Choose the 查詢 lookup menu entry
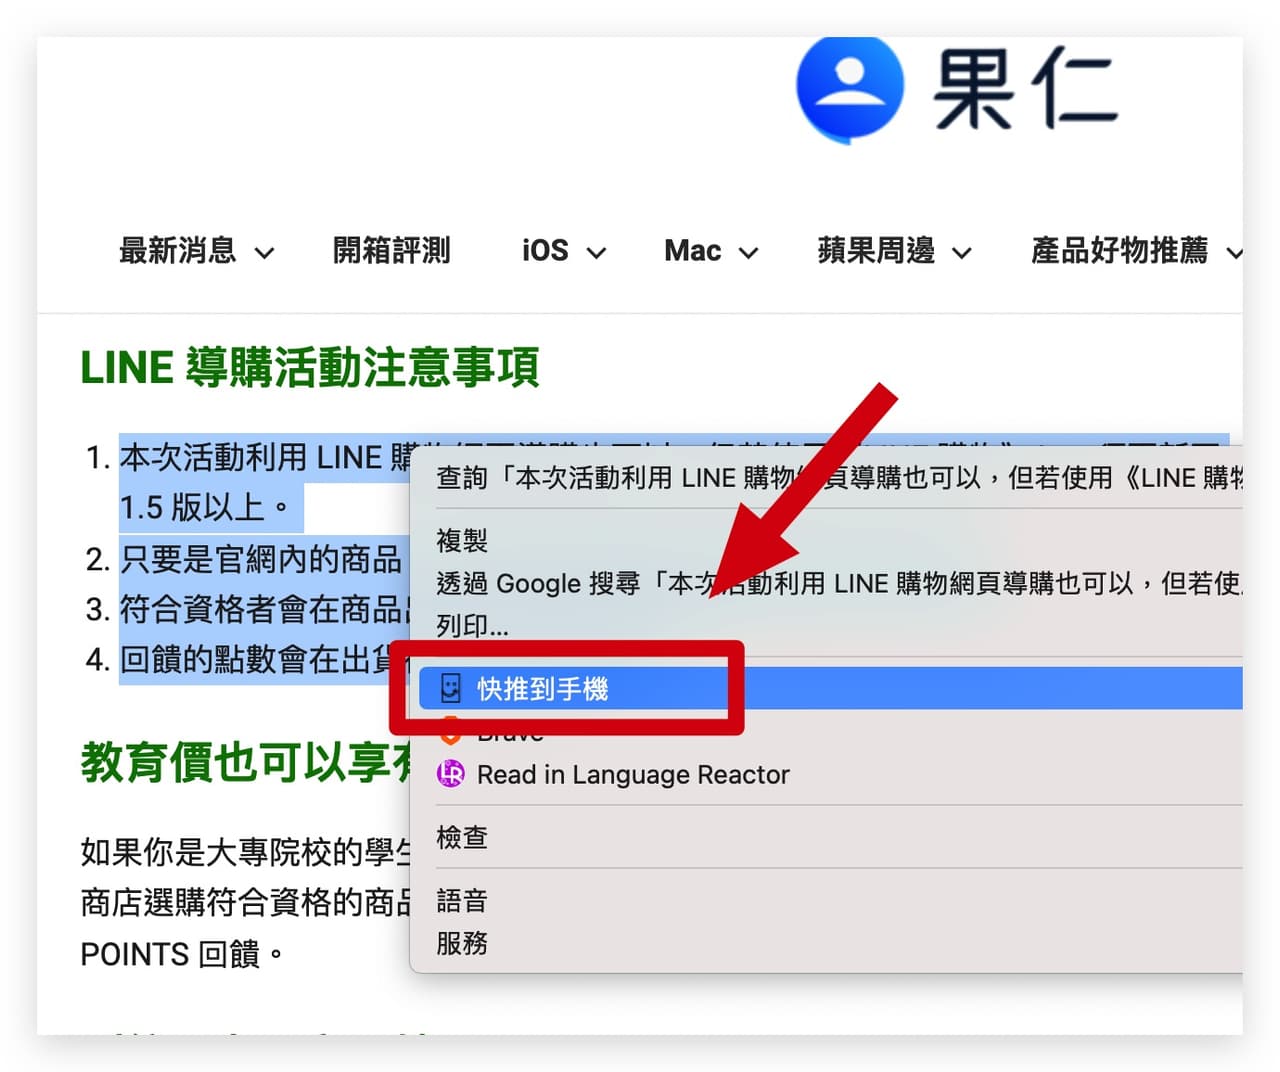The width and height of the screenshot is (1280, 1072). (839, 477)
